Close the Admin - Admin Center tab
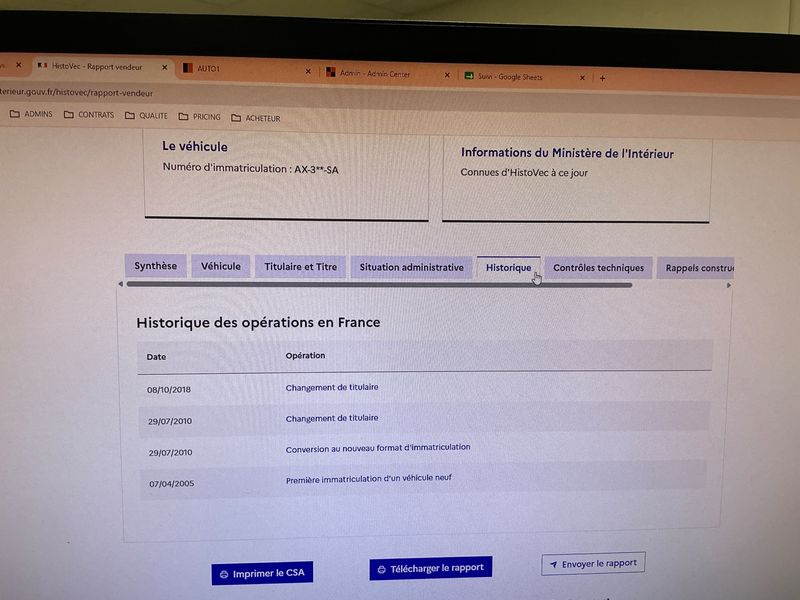800x600 pixels. pyautogui.click(x=447, y=75)
